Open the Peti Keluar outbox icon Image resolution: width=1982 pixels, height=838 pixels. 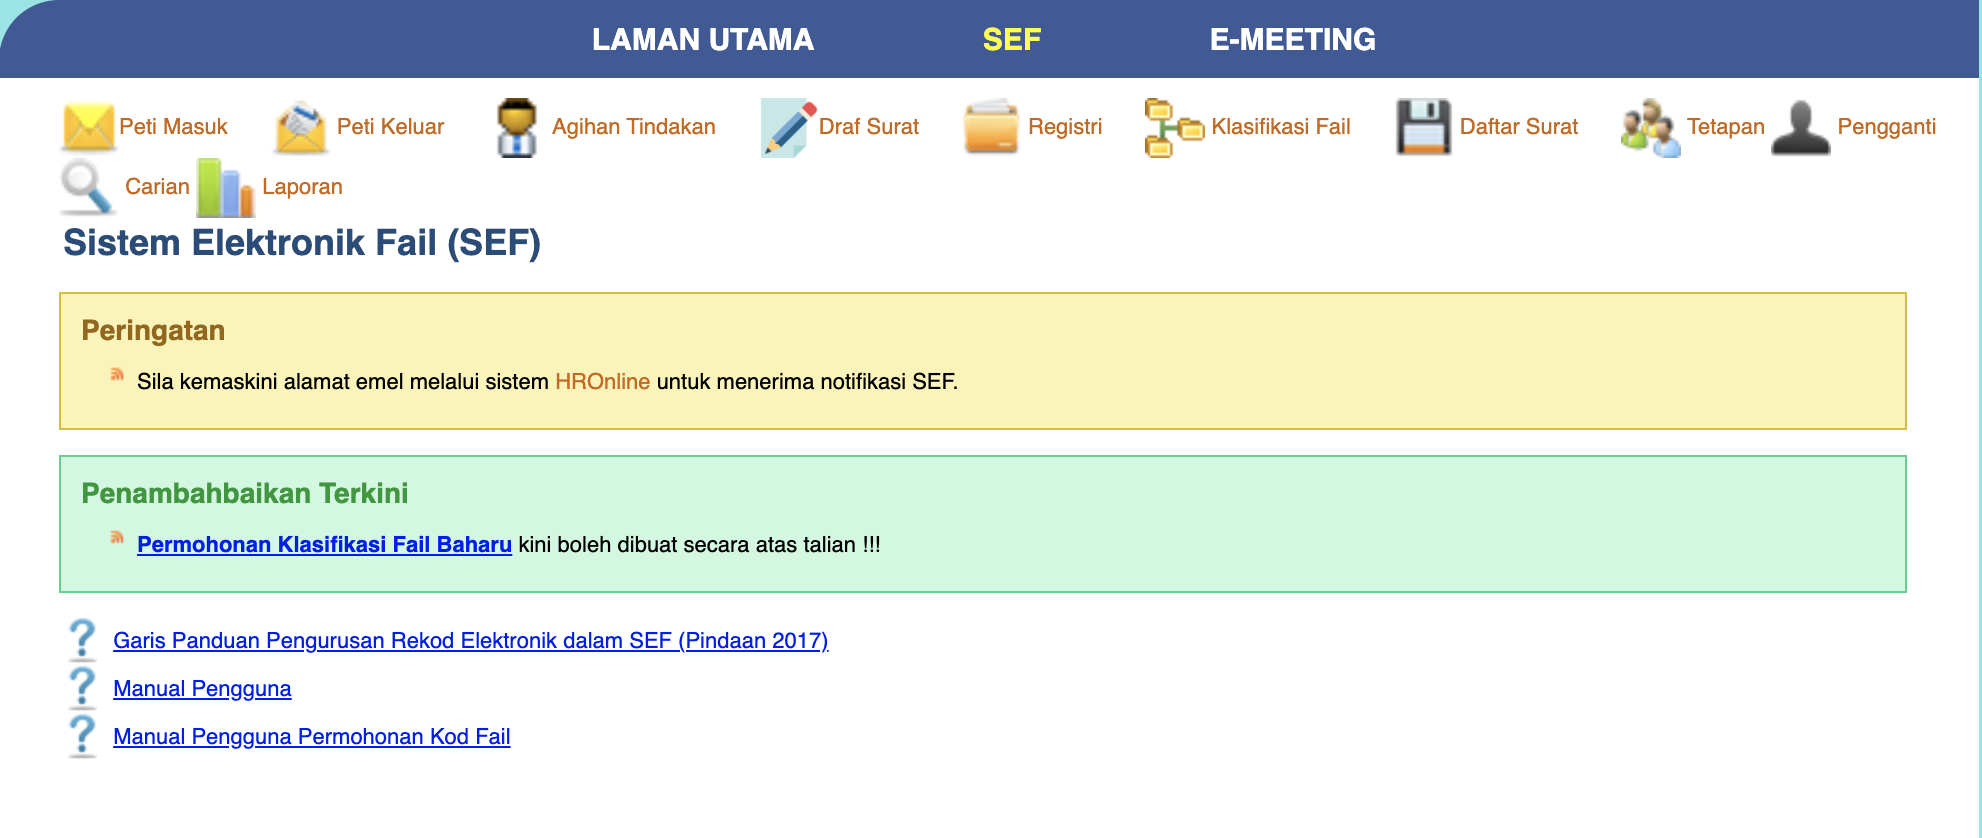click(x=301, y=127)
